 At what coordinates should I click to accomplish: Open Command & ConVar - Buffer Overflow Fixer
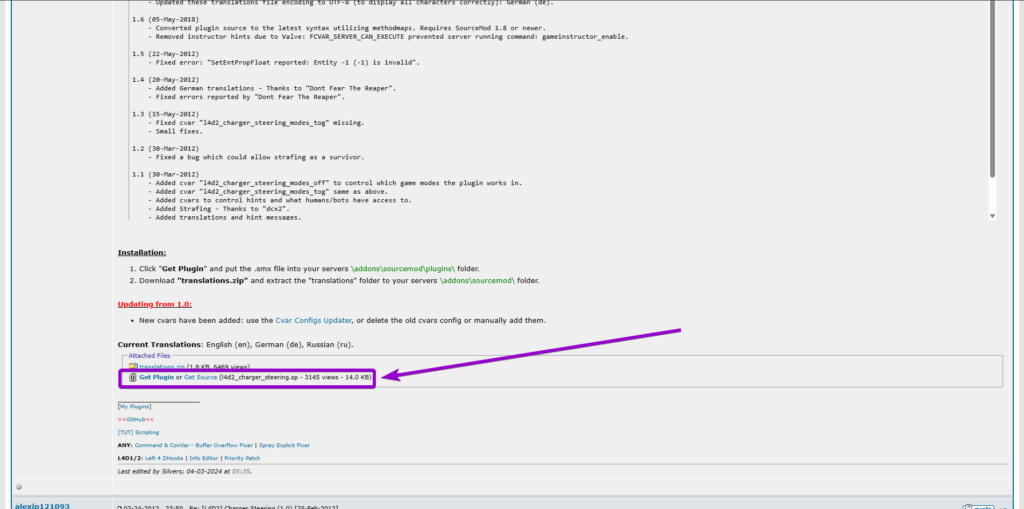[x=193, y=446]
